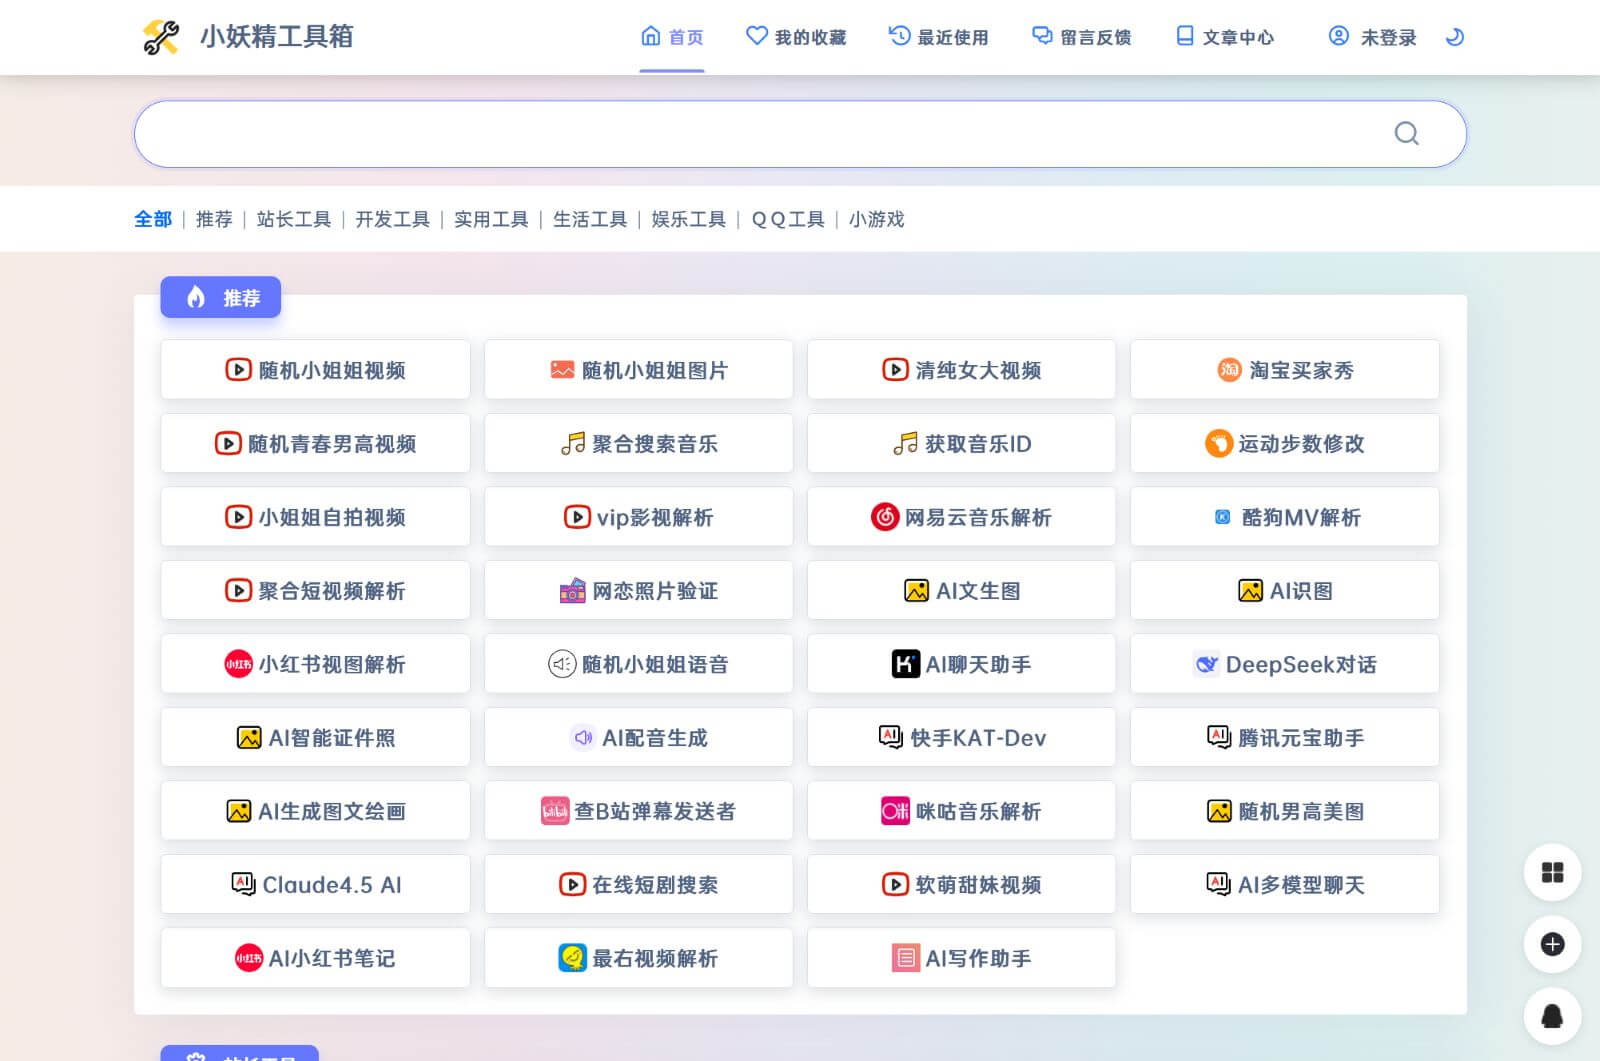Click the bell notification floating button

pos(1552,1017)
